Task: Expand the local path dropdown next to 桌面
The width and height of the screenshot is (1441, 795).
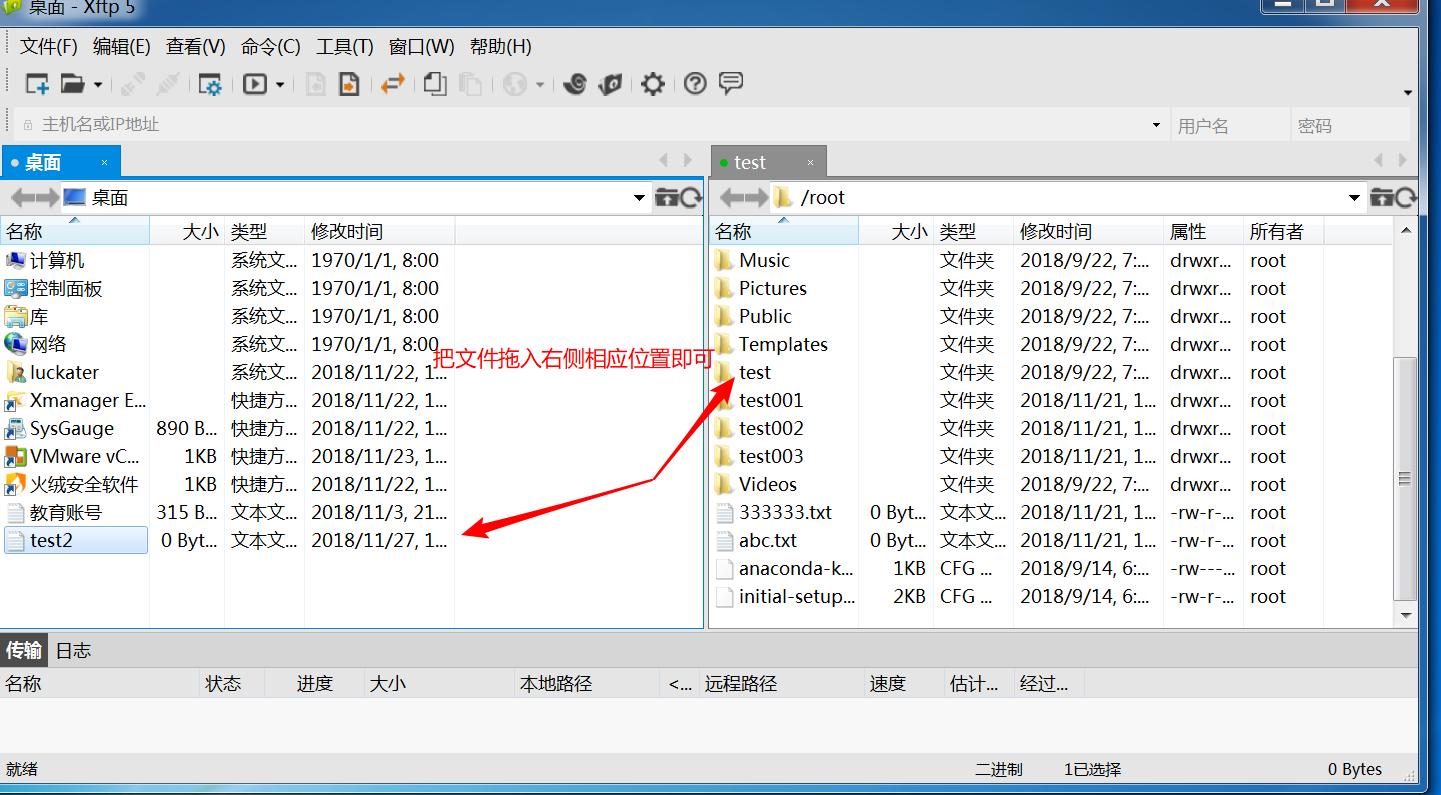Action: (x=638, y=197)
